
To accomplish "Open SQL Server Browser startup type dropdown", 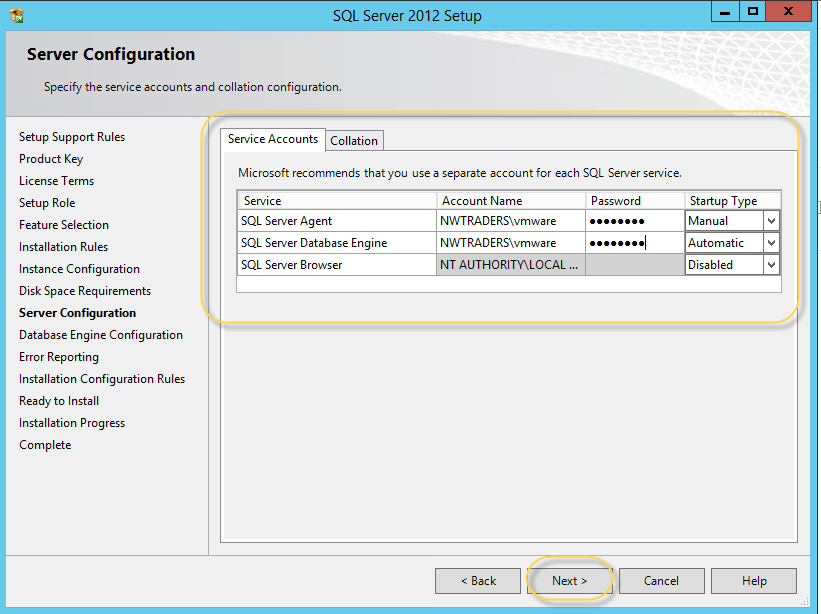I will [770, 265].
